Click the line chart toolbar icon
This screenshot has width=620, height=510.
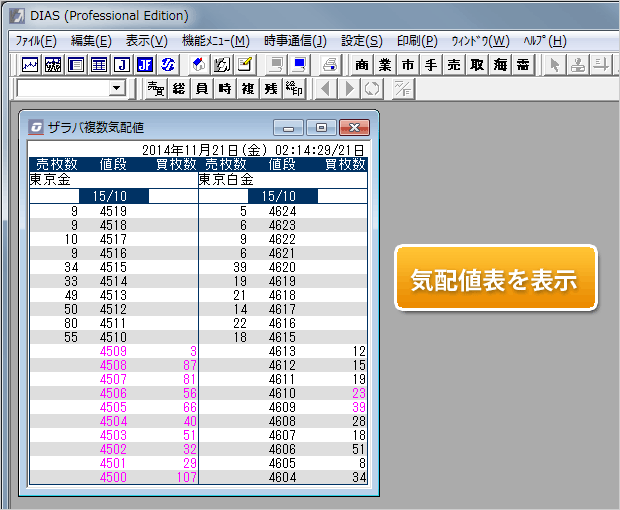pyautogui.click(x=30, y=65)
